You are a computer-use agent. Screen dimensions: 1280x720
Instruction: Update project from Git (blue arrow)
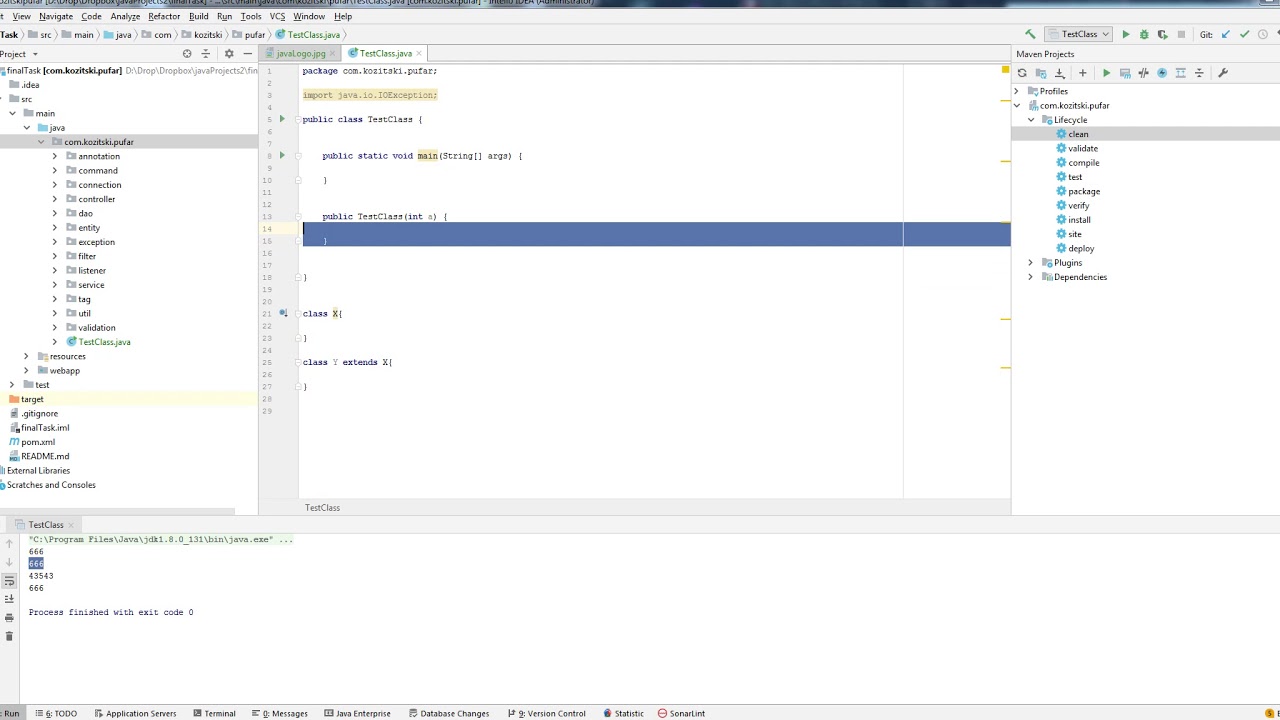(x=1226, y=34)
